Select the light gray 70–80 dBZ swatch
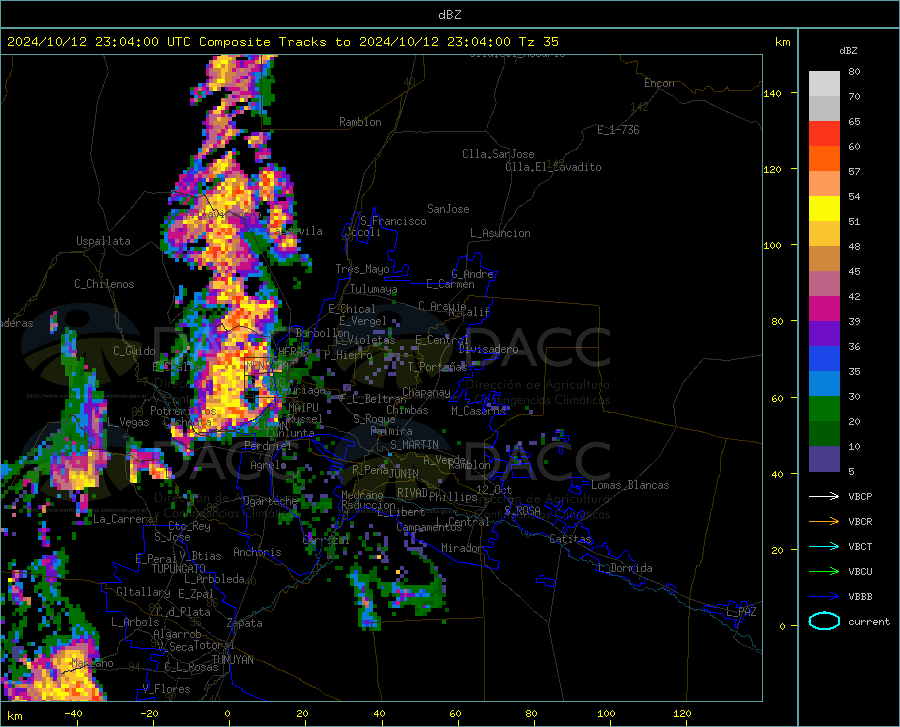The height and width of the screenshot is (727, 900). pyautogui.click(x=824, y=84)
